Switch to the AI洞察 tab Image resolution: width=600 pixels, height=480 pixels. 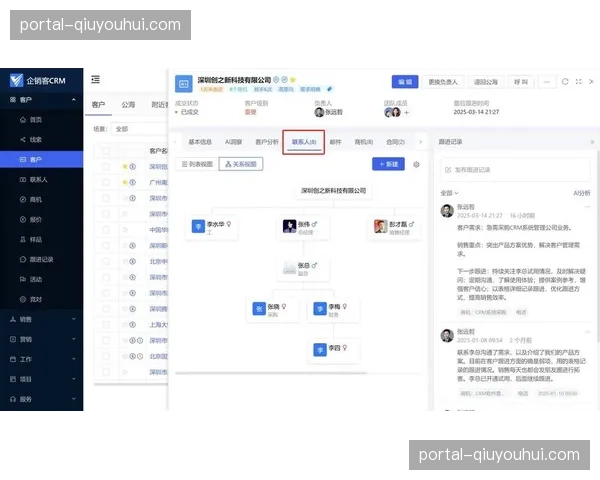click(x=233, y=142)
